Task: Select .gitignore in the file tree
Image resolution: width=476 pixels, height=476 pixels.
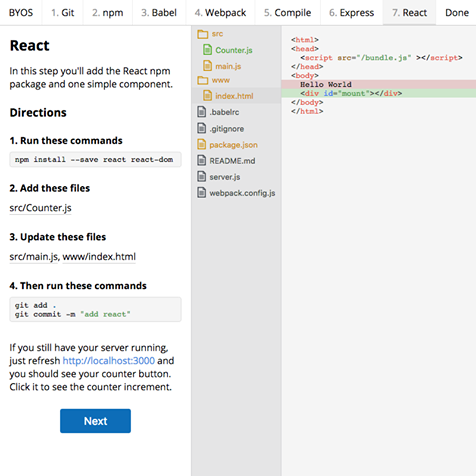Action: tap(226, 129)
